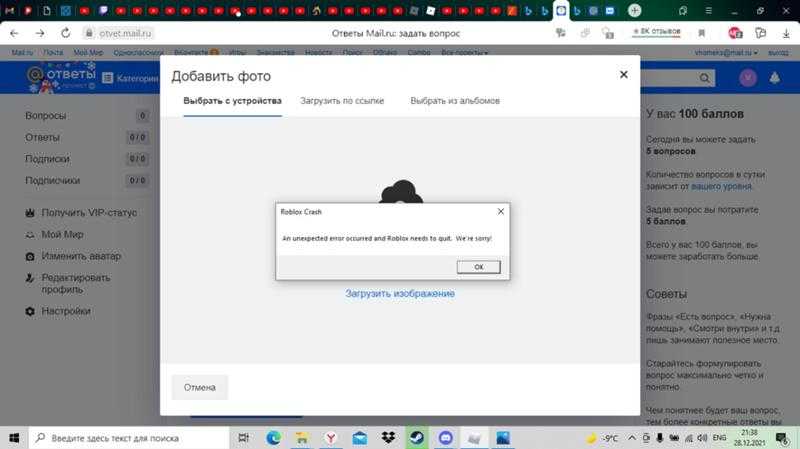The image size is (800, 449).
Task: Open Yandex Browser from taskbar
Action: (331, 438)
